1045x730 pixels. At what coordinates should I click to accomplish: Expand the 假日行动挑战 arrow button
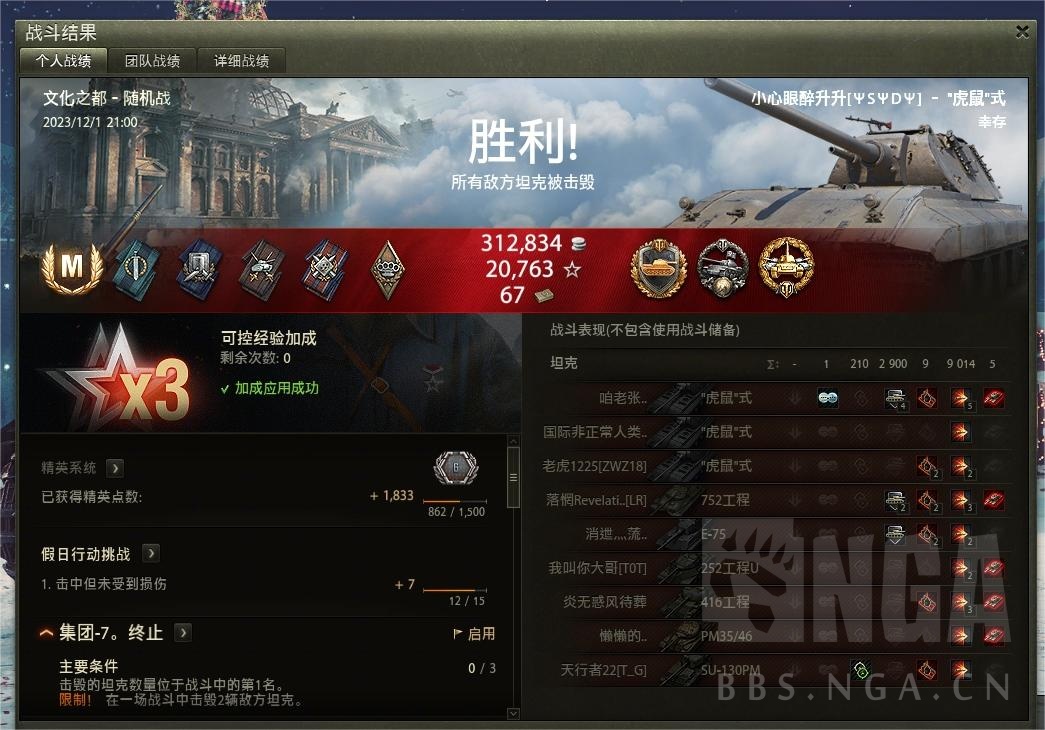[x=151, y=553]
